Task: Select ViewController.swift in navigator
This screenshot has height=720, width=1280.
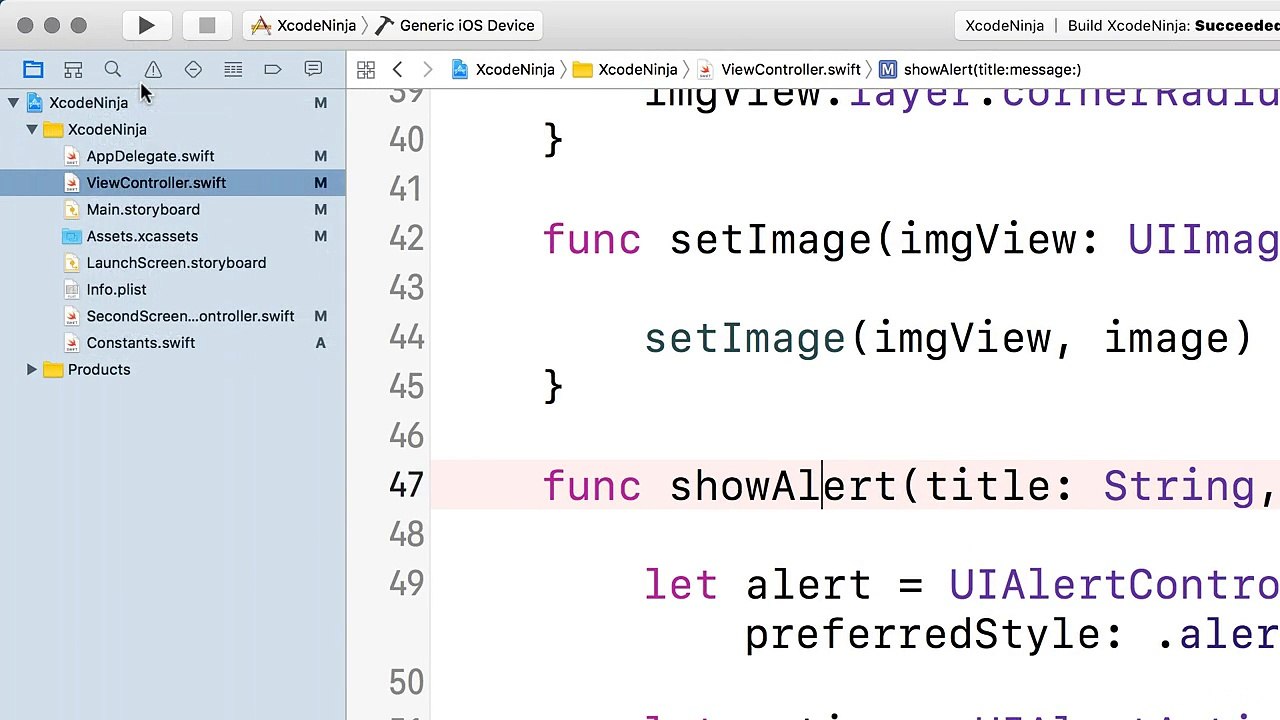Action: click(x=173, y=182)
